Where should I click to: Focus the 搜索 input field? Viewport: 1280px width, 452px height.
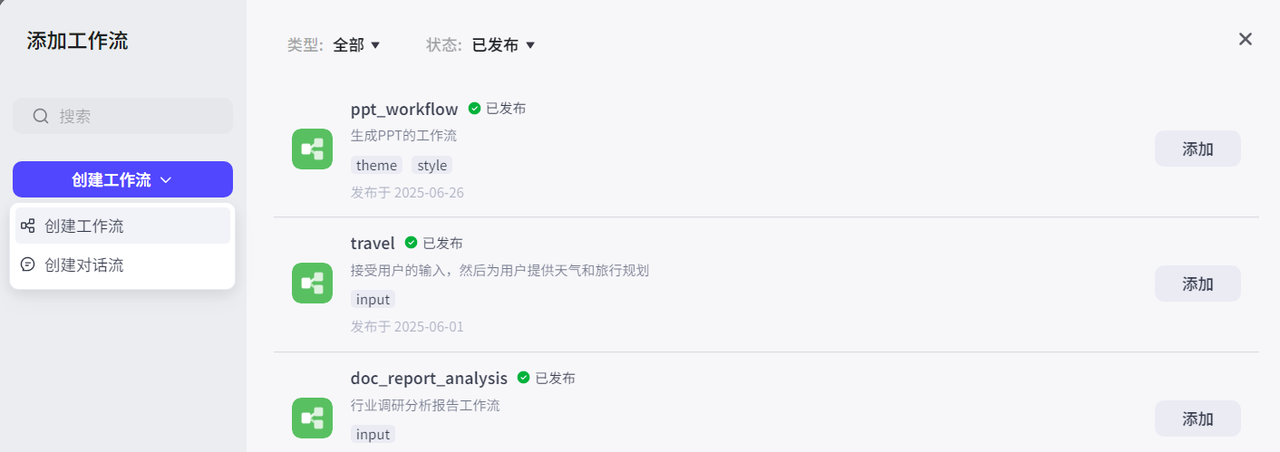(135, 116)
